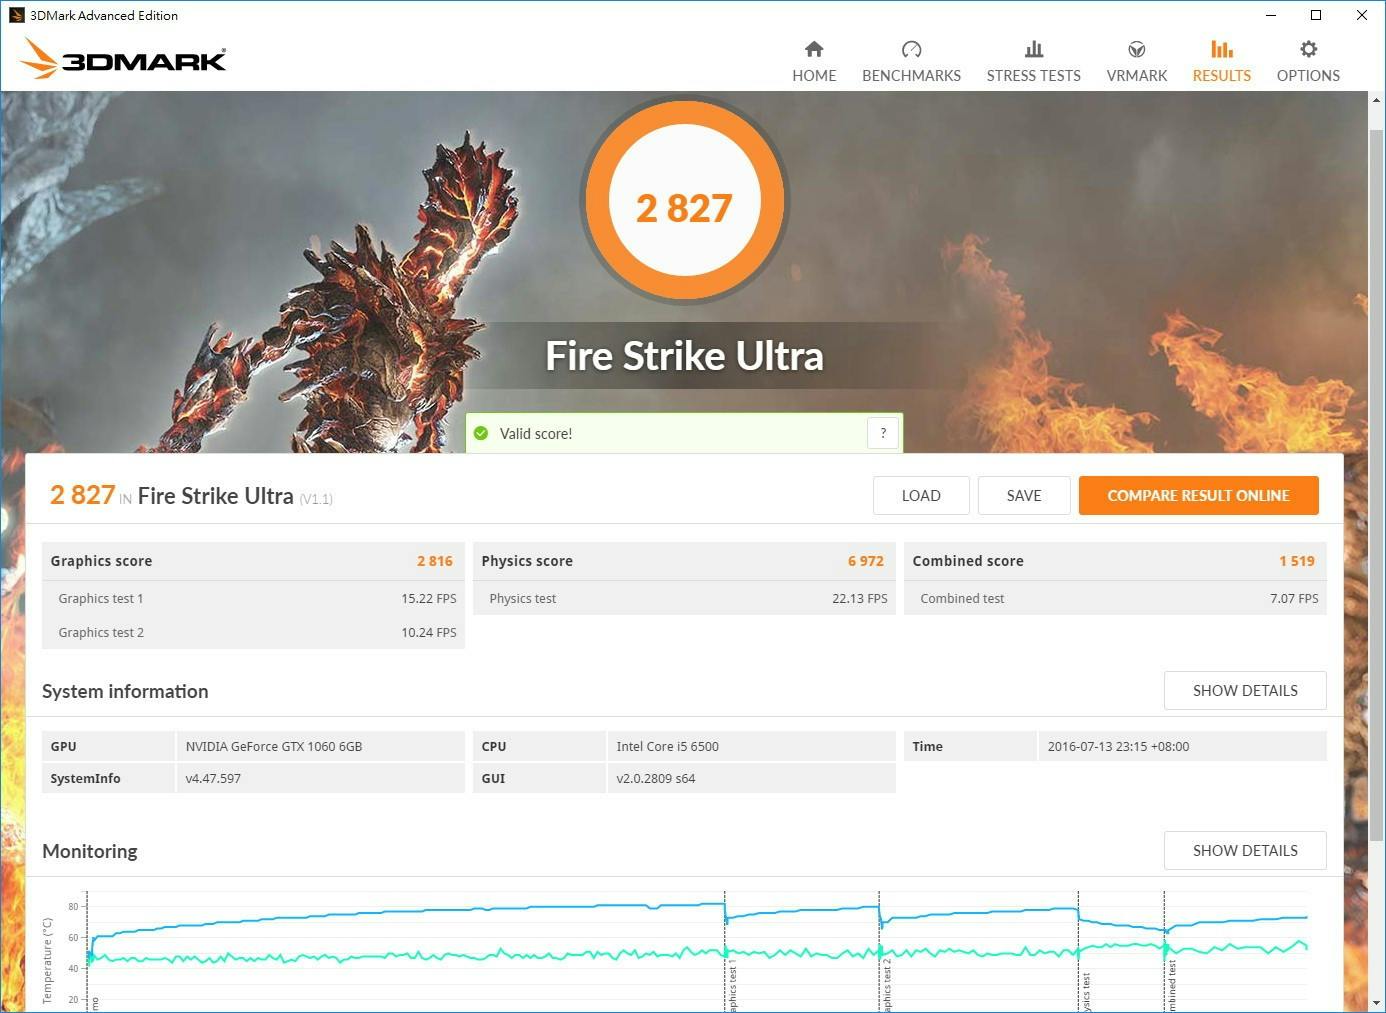Click the 3DMark logo
The height and width of the screenshot is (1013, 1386).
122,59
